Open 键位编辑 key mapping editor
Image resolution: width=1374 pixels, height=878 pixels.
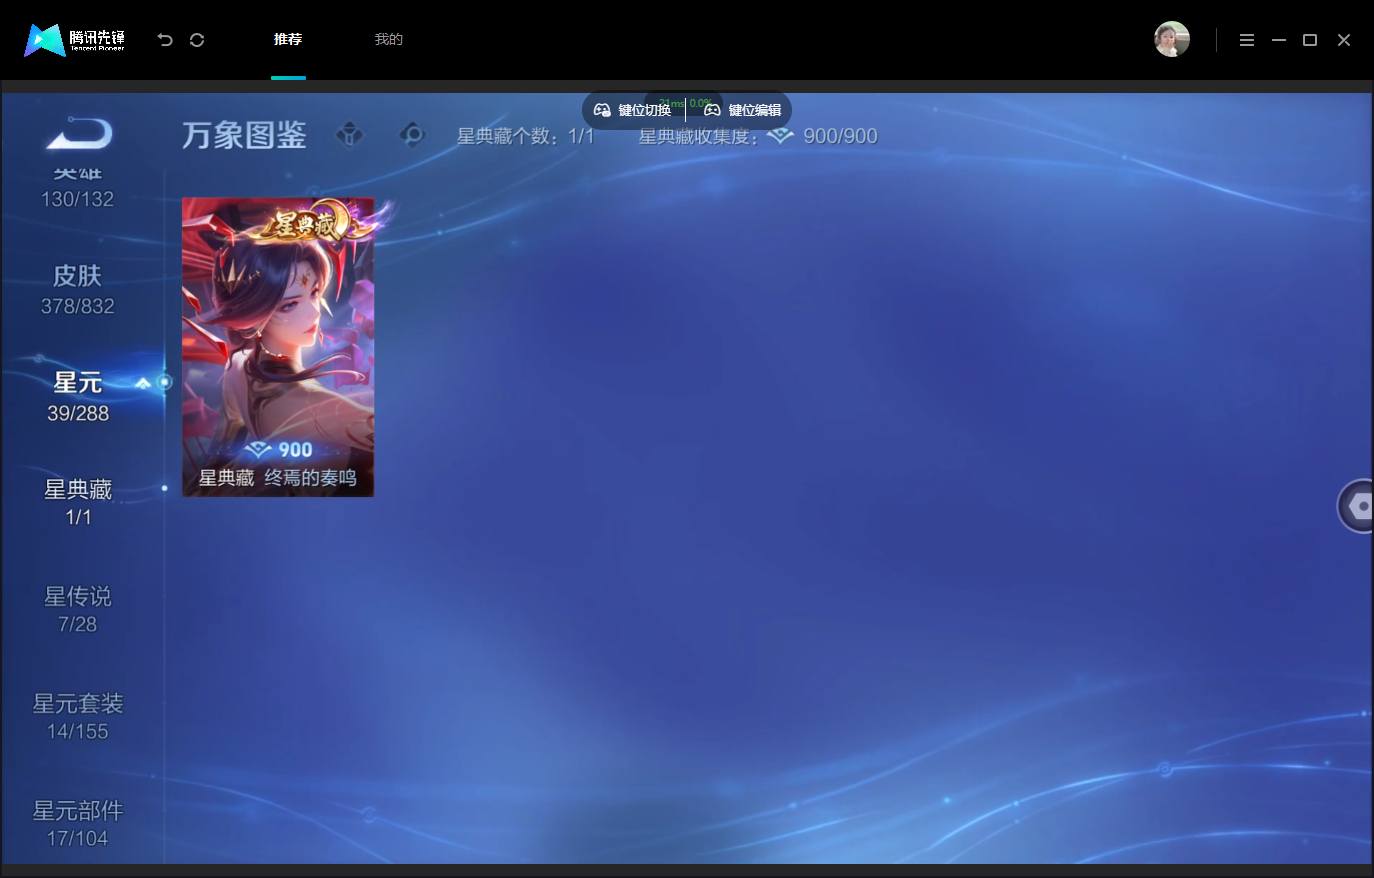click(x=743, y=110)
